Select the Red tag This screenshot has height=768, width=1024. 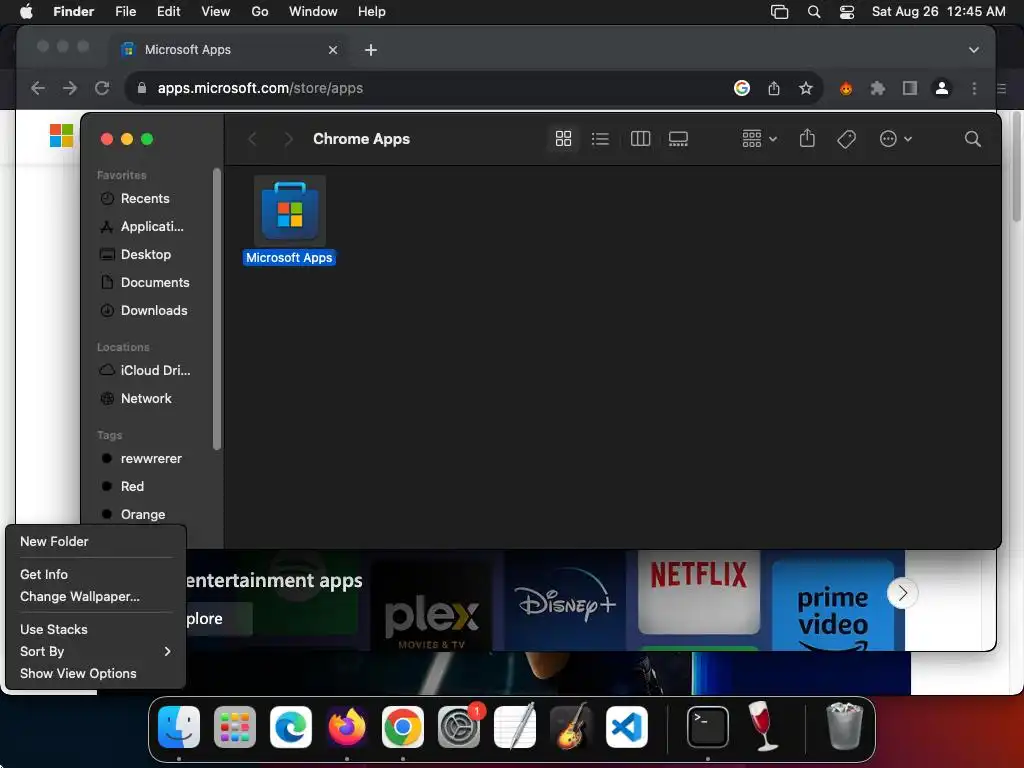132,487
